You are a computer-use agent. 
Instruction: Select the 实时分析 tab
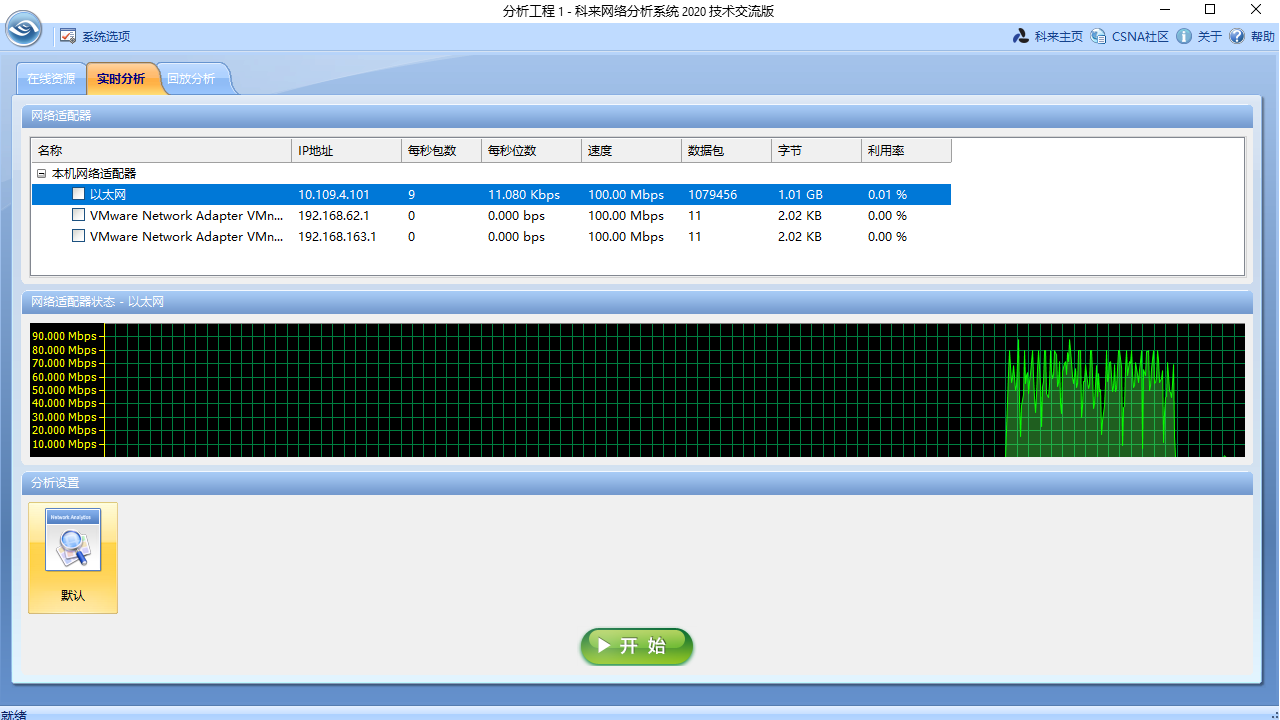click(121, 78)
